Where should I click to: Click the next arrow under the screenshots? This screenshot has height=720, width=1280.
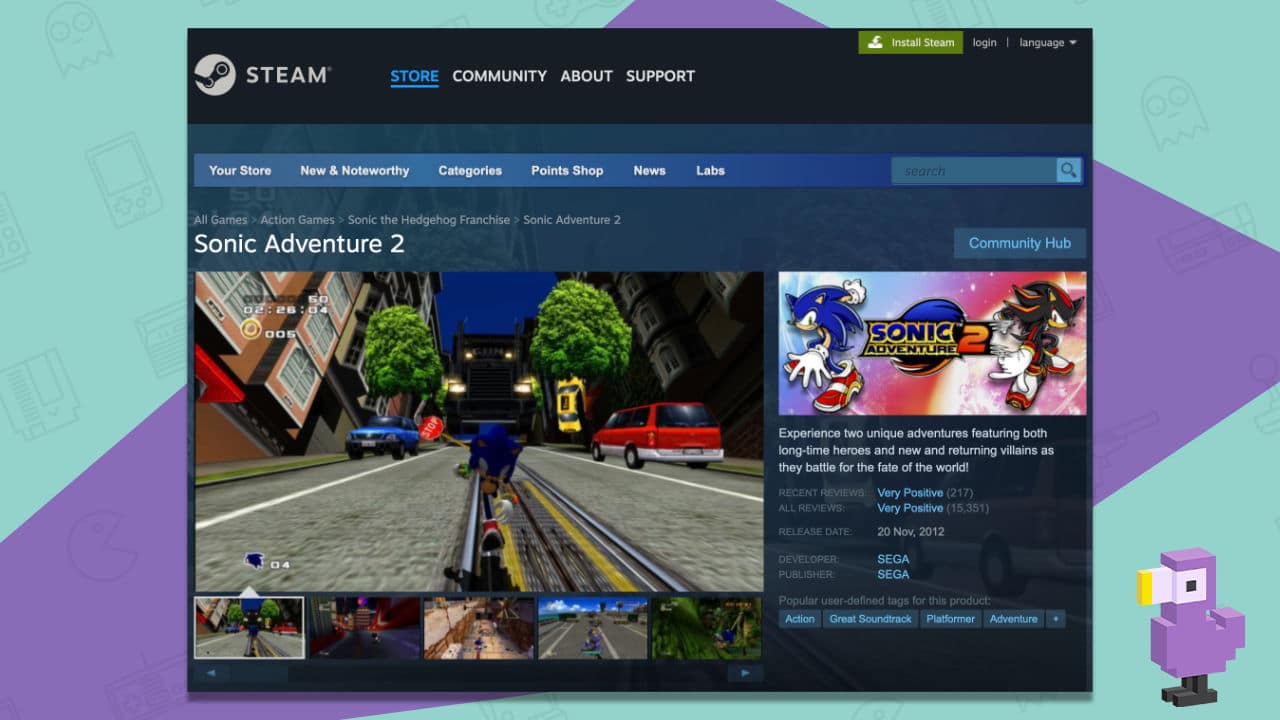[744, 672]
